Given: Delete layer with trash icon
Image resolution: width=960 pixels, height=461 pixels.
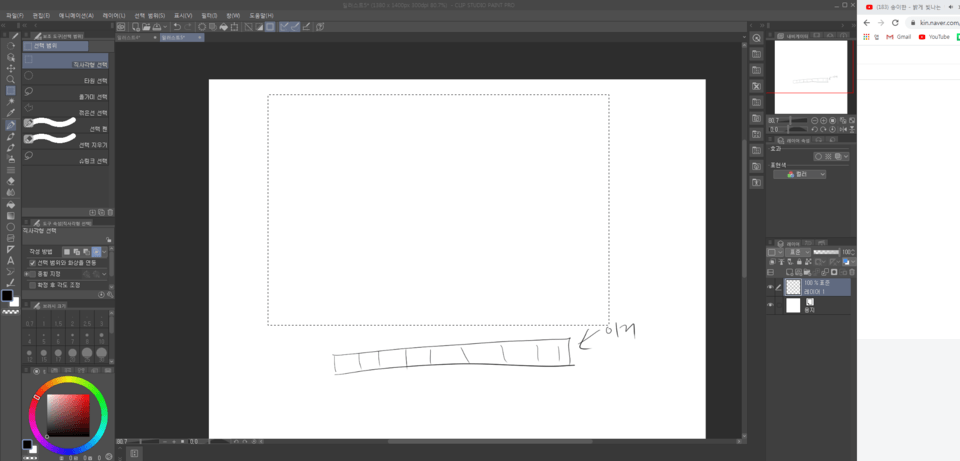Looking at the screenshot, I should click(852, 272).
